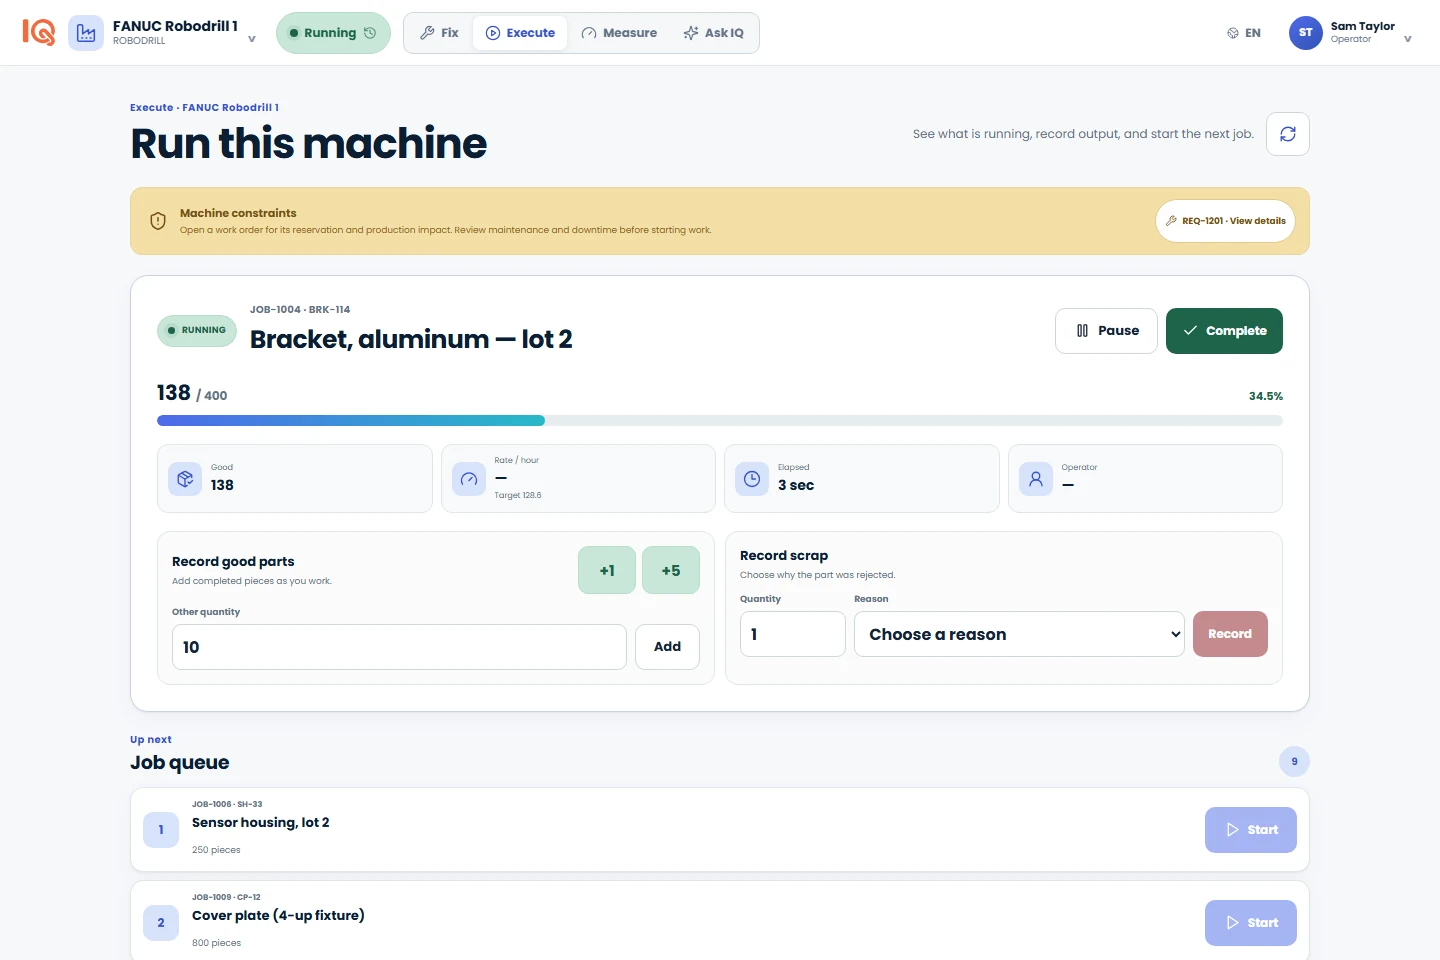Click the Elapsed clock icon
1440x960 pixels.
[752, 479]
